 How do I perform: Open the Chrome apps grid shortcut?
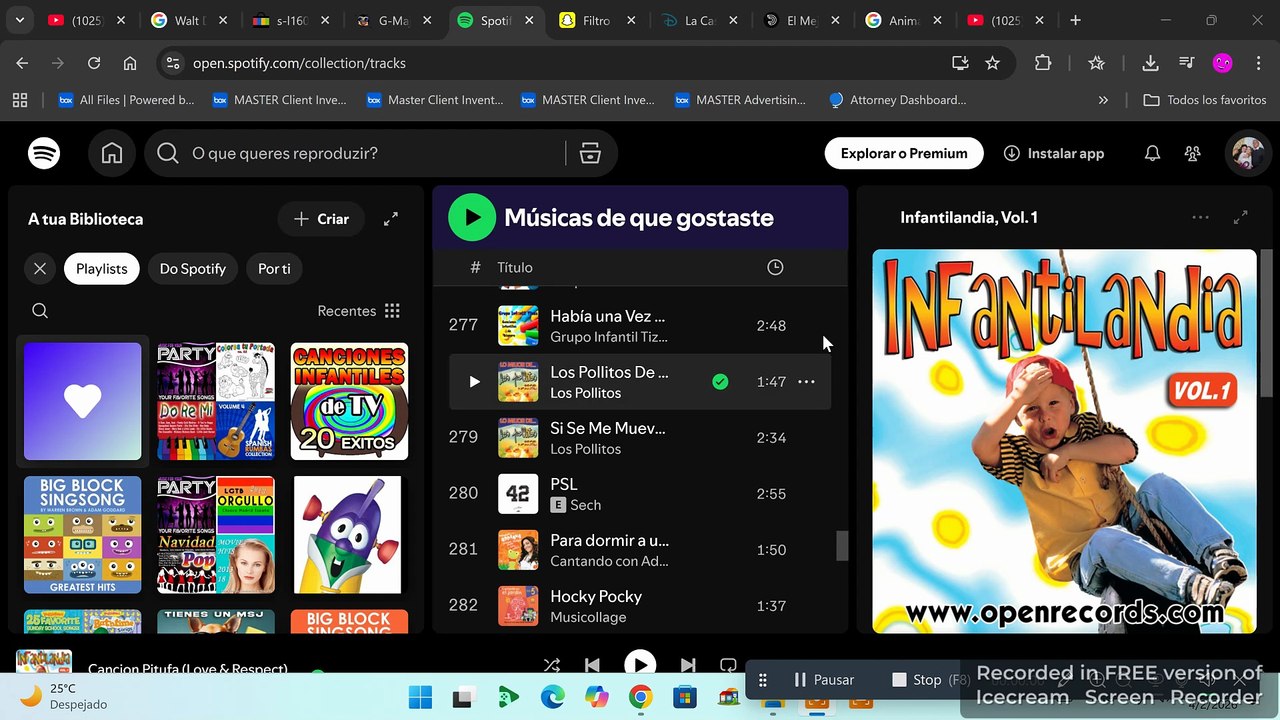[20, 100]
